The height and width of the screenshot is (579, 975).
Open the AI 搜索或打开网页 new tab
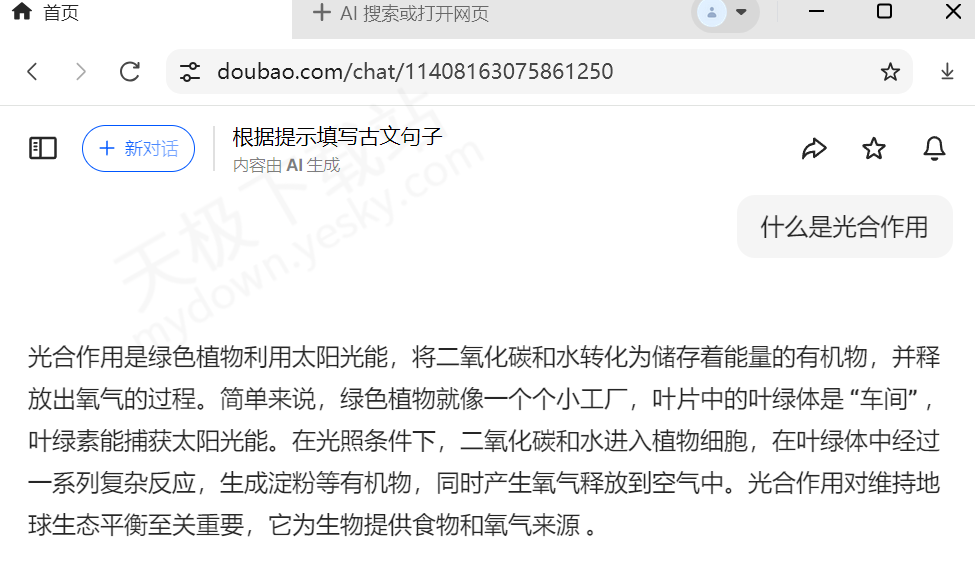coord(401,13)
